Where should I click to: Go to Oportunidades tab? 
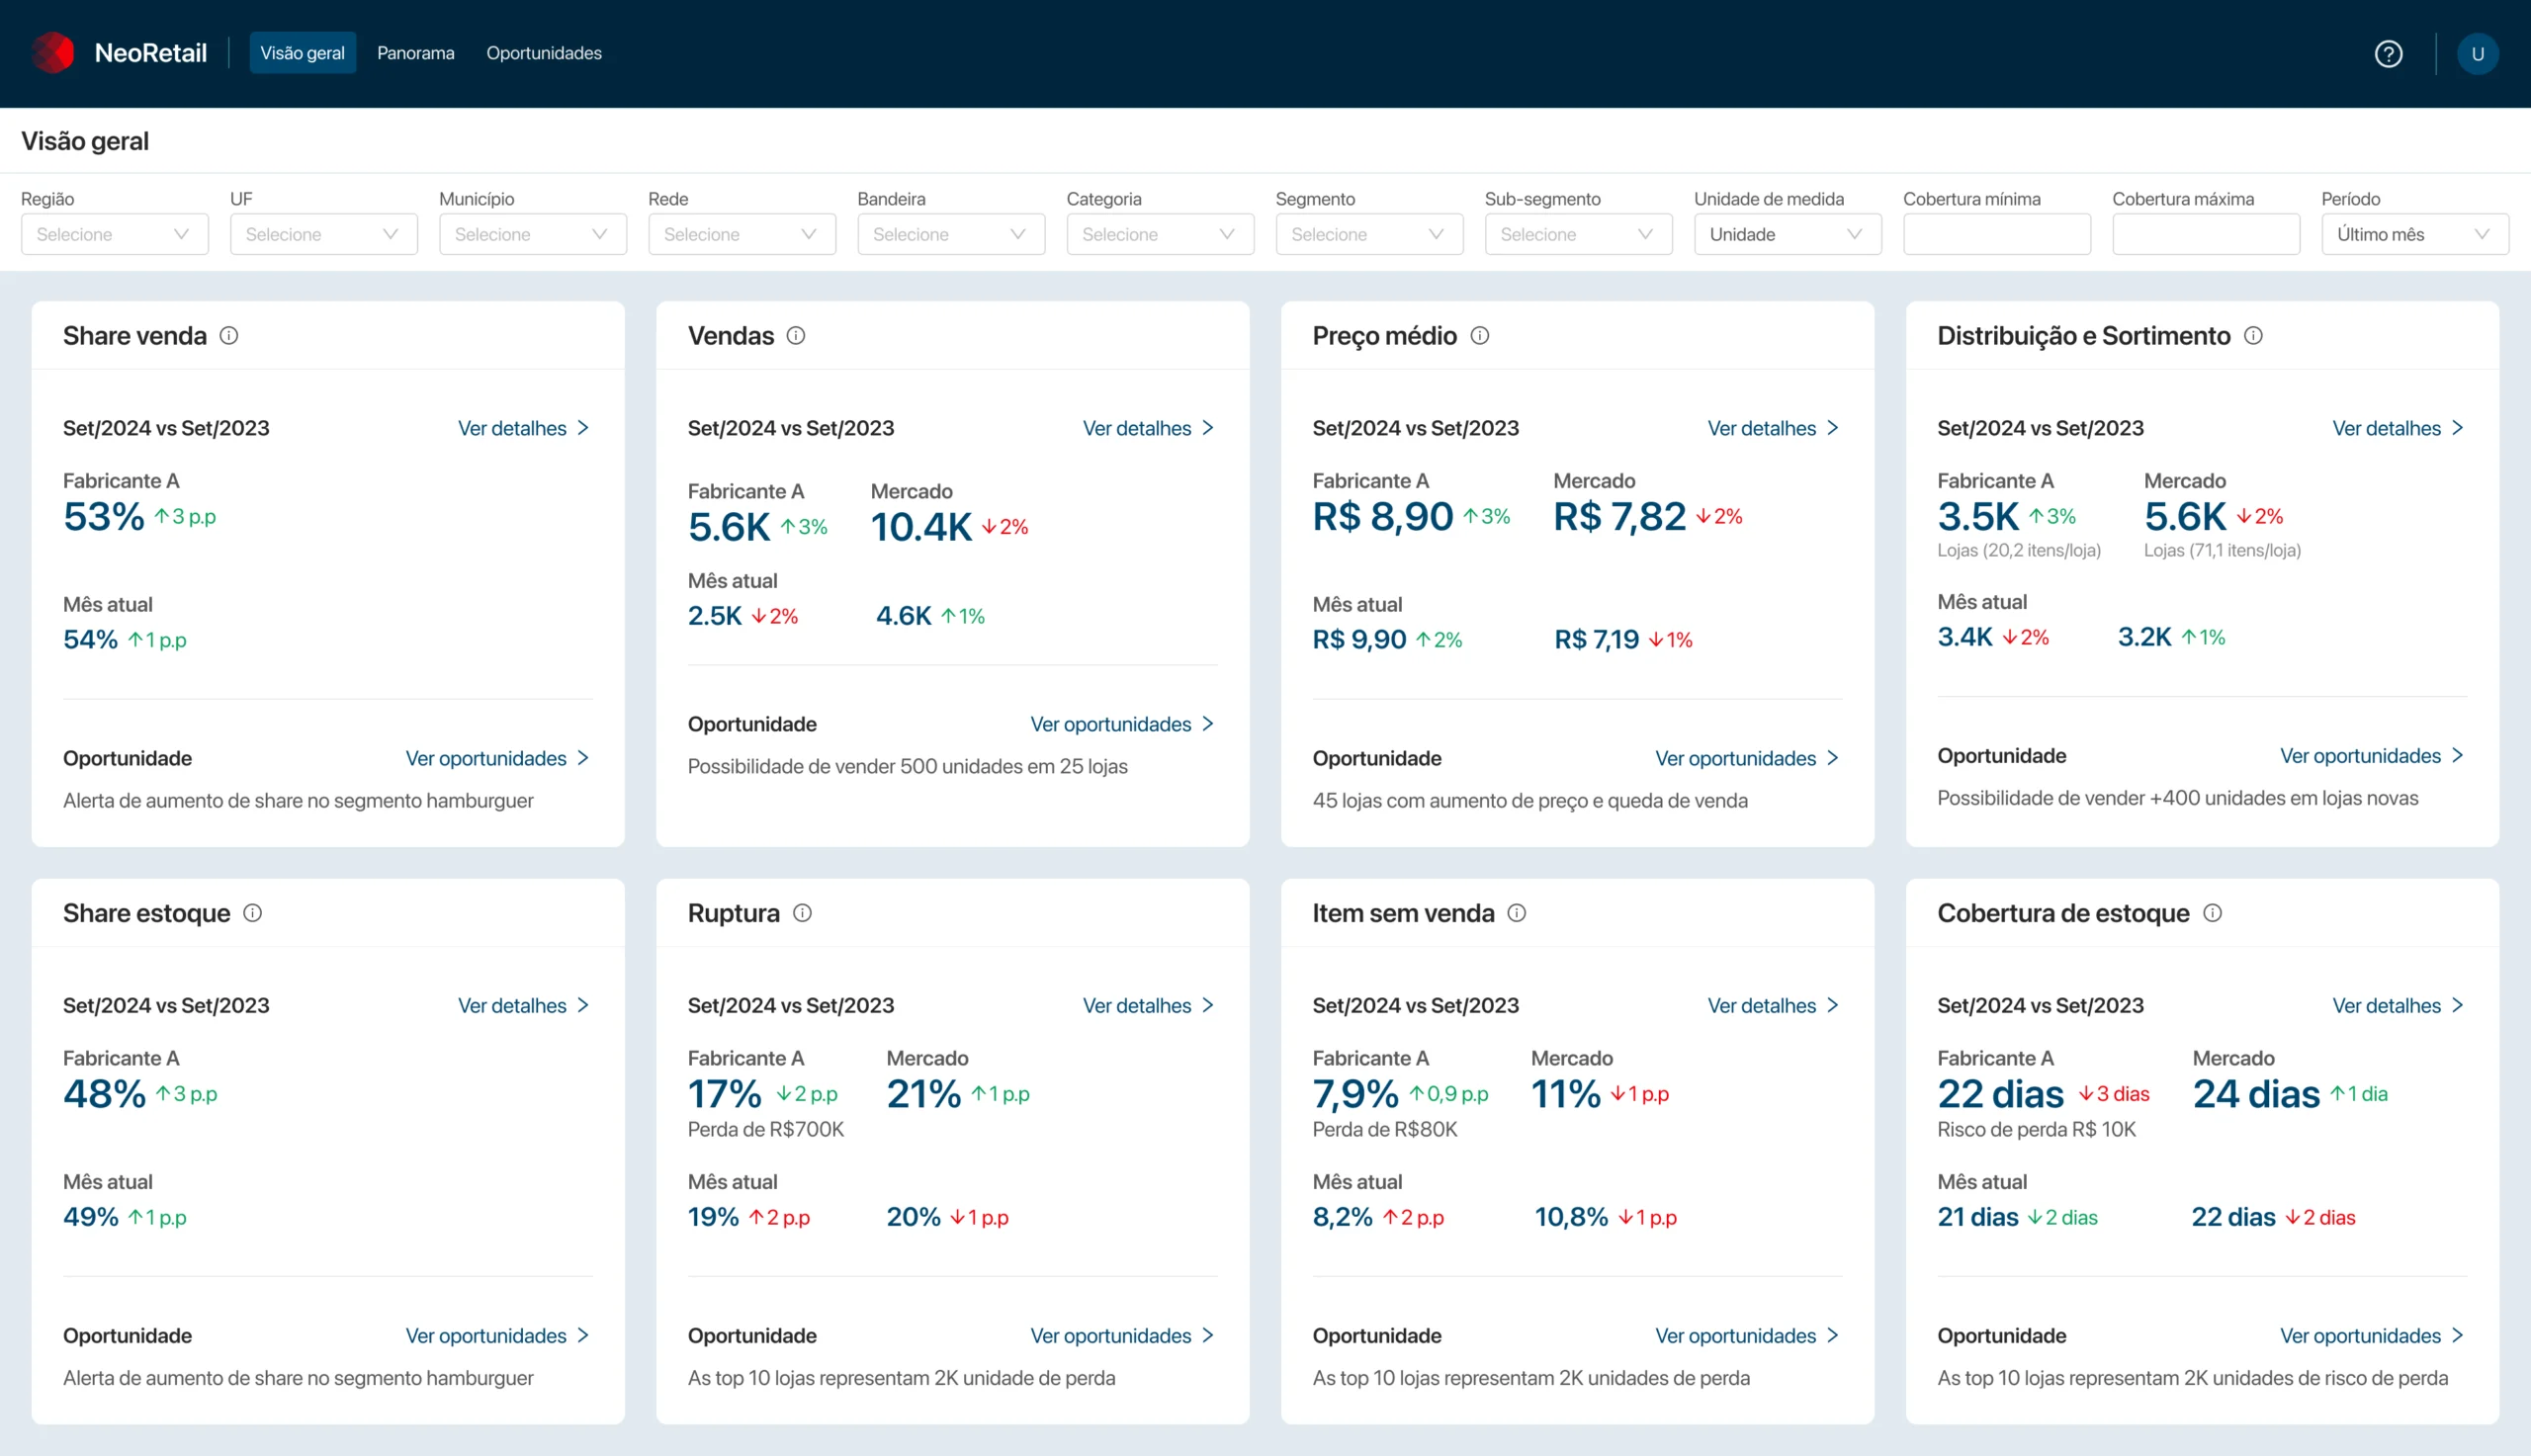(544, 53)
